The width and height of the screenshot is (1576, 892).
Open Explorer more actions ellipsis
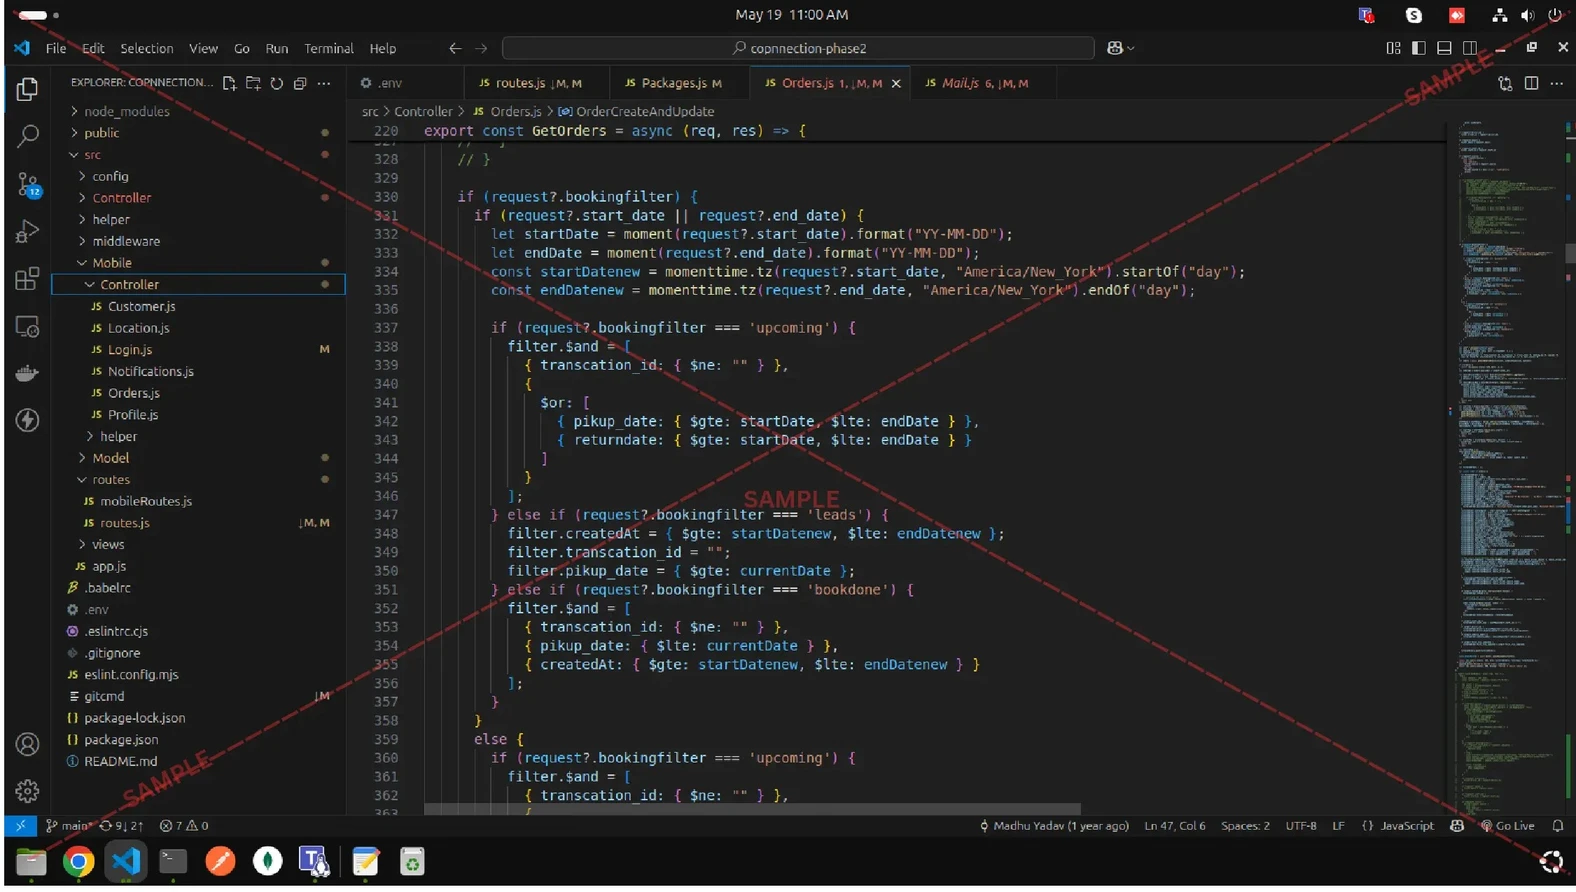[324, 83]
